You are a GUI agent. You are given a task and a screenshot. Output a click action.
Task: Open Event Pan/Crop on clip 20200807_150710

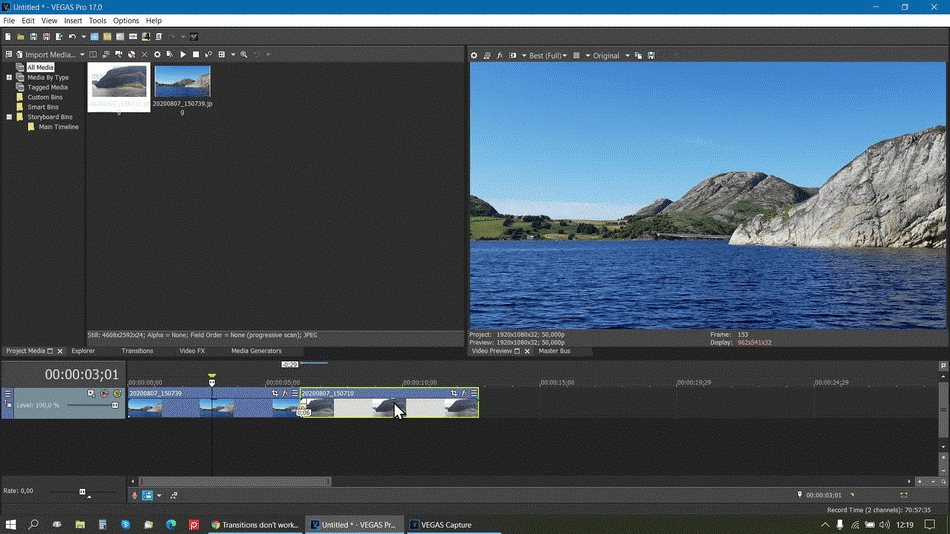click(x=454, y=393)
